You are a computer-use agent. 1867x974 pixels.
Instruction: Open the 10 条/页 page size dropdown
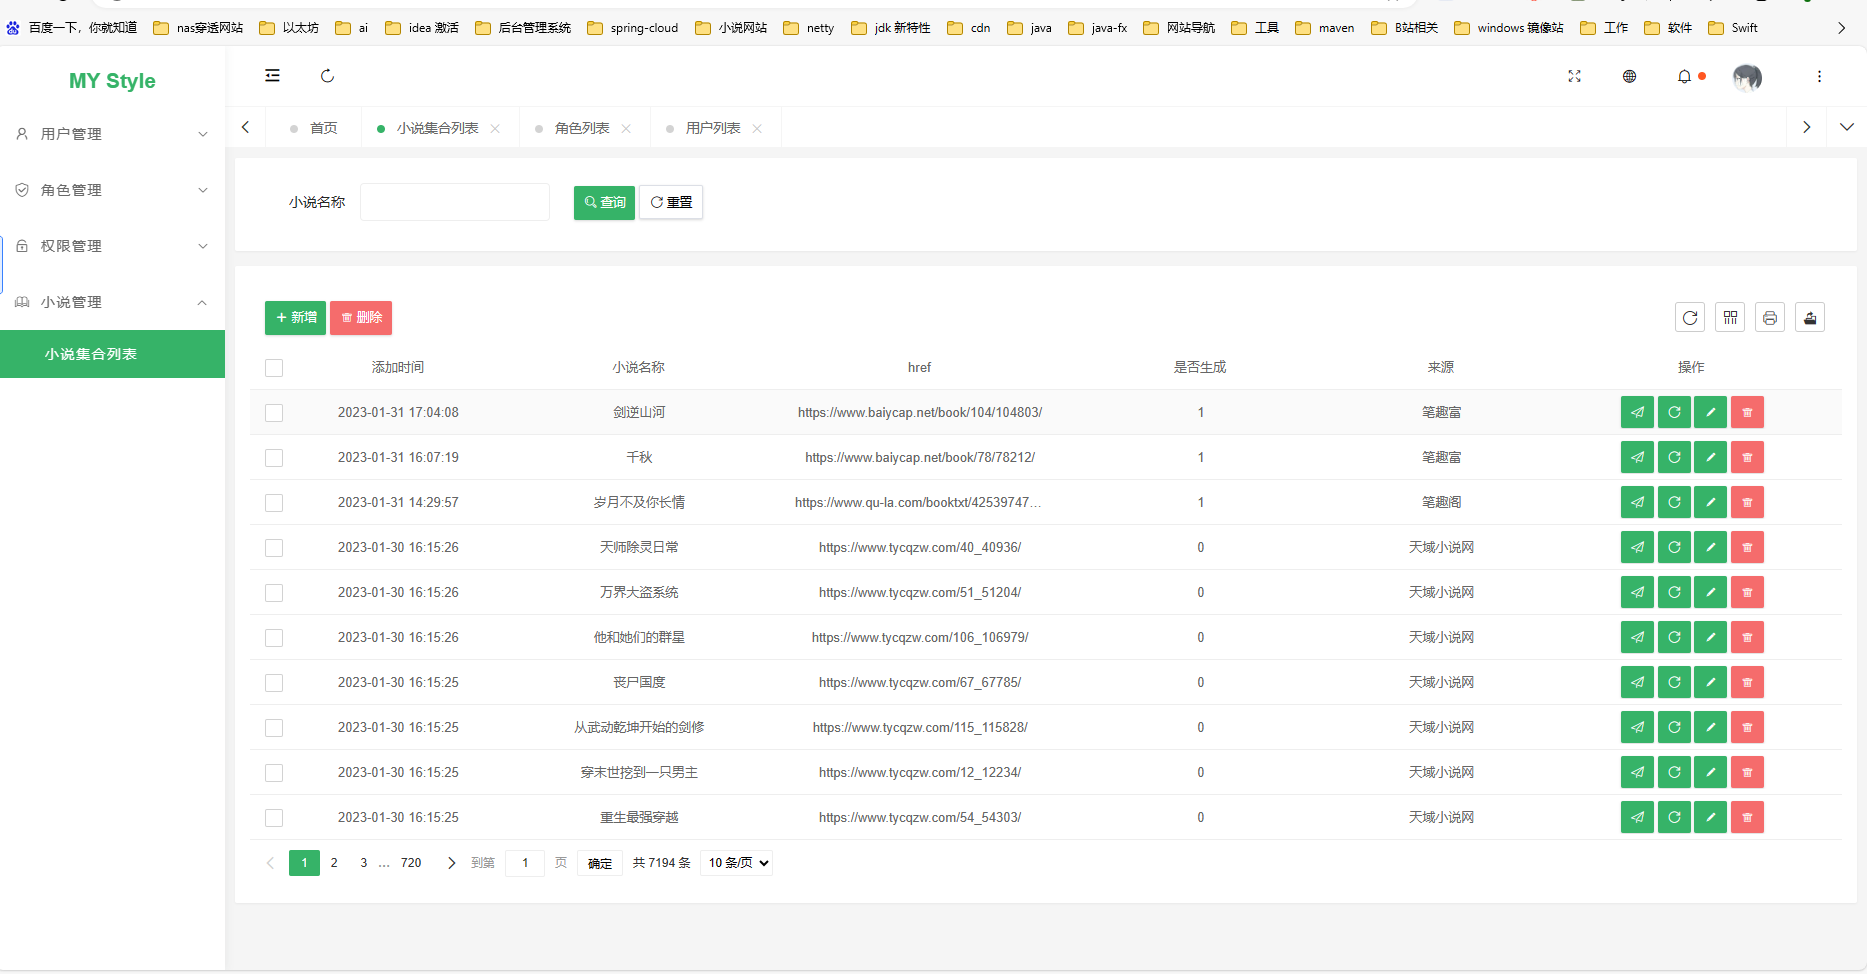[737, 863]
